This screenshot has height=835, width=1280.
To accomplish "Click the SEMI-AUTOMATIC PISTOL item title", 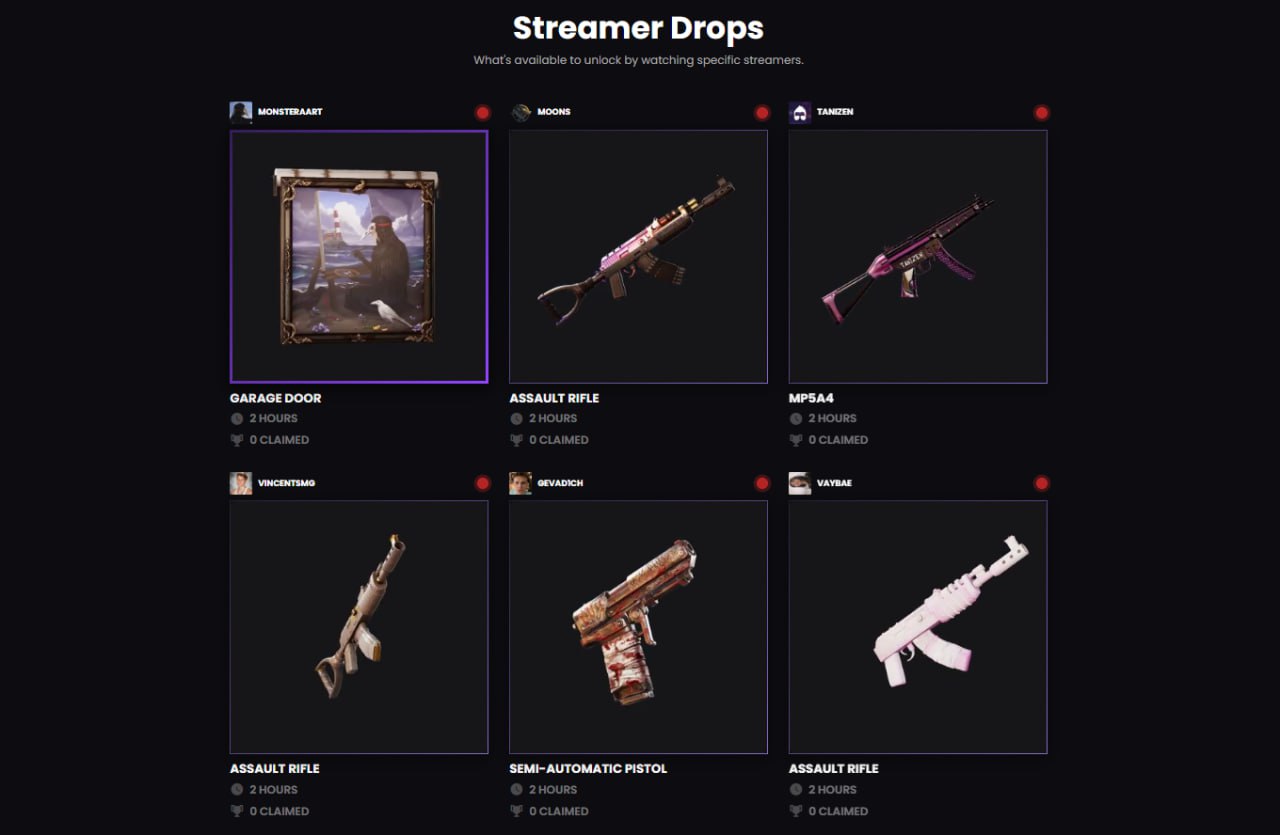I will coord(588,769).
